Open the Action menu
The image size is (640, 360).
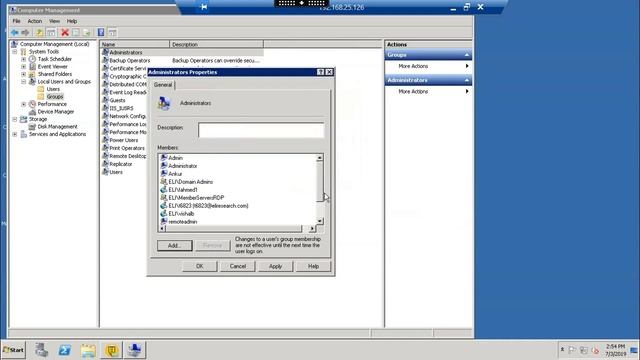tap(35, 21)
